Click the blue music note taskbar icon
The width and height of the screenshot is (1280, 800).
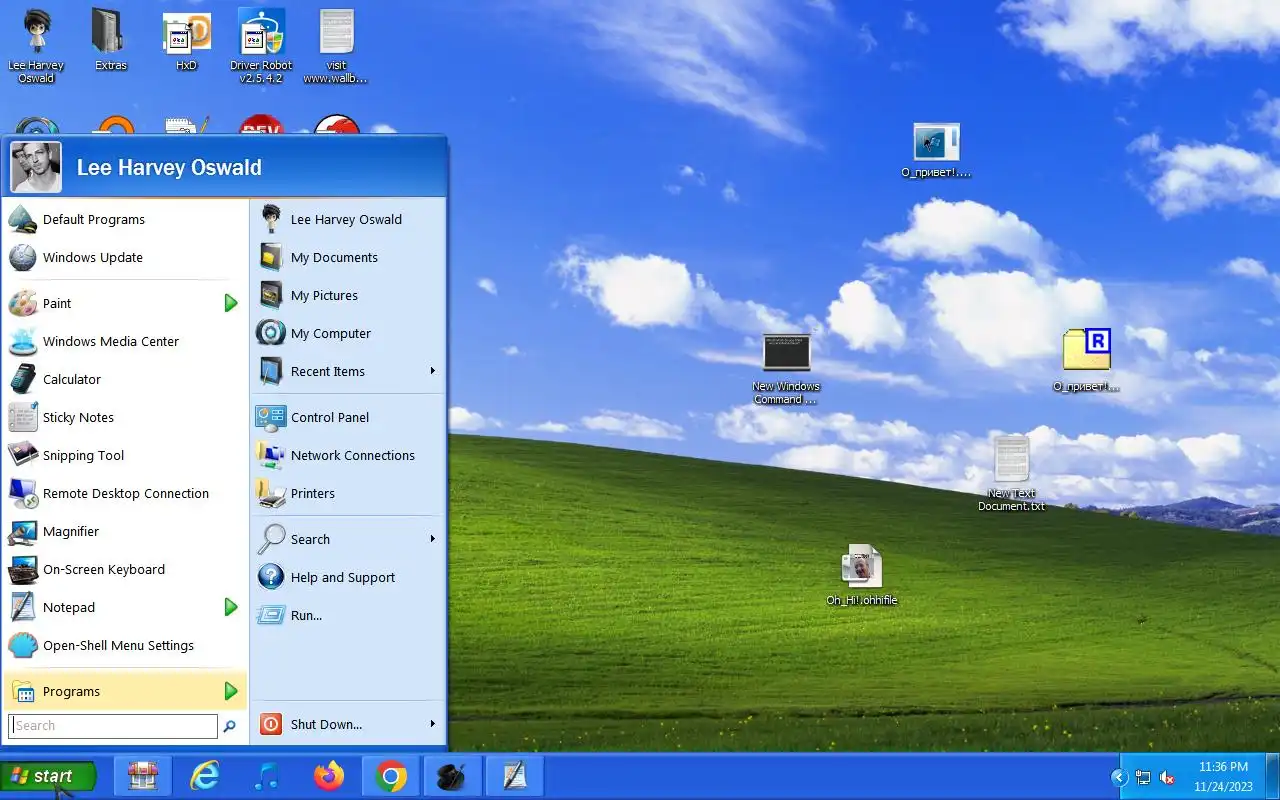point(267,776)
